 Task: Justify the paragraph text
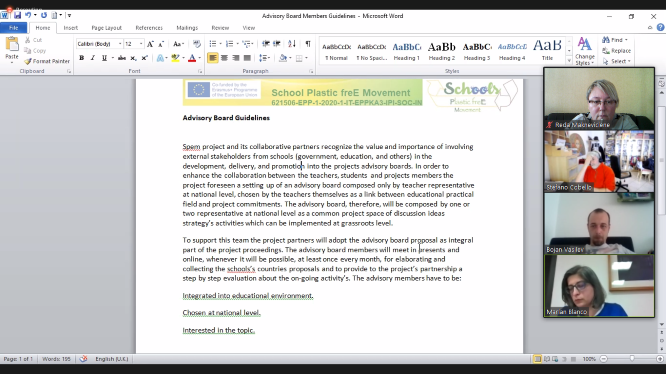click(247, 58)
